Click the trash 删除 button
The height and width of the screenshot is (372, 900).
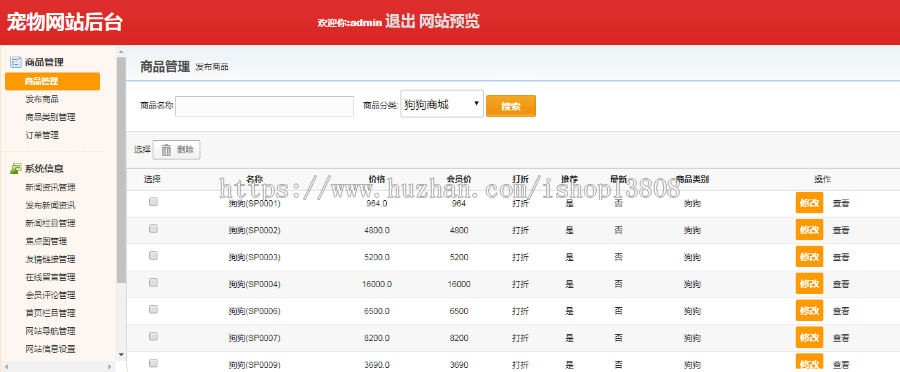(x=177, y=150)
